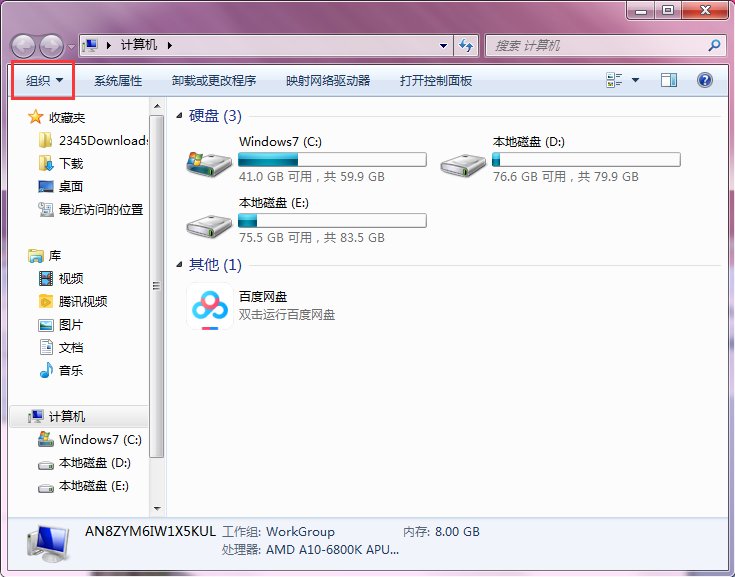This screenshot has width=735, height=577.
Task: Select 计算机 in the navigation pane
Action: 79,416
